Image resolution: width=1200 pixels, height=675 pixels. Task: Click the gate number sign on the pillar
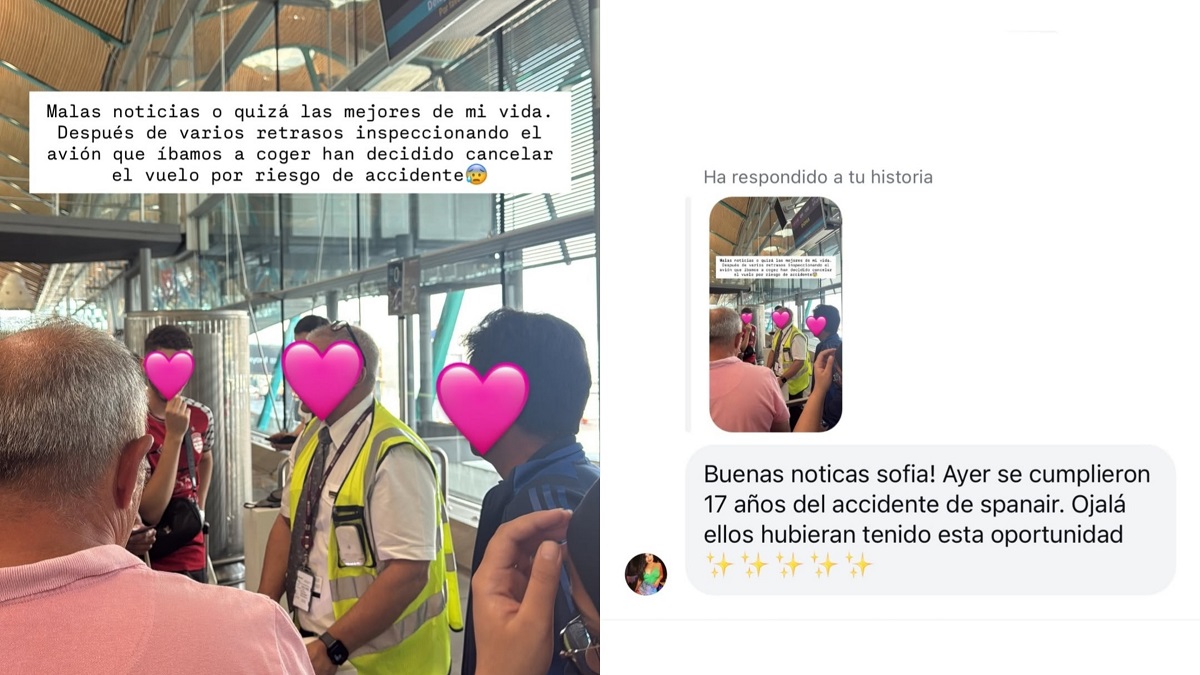tap(402, 285)
